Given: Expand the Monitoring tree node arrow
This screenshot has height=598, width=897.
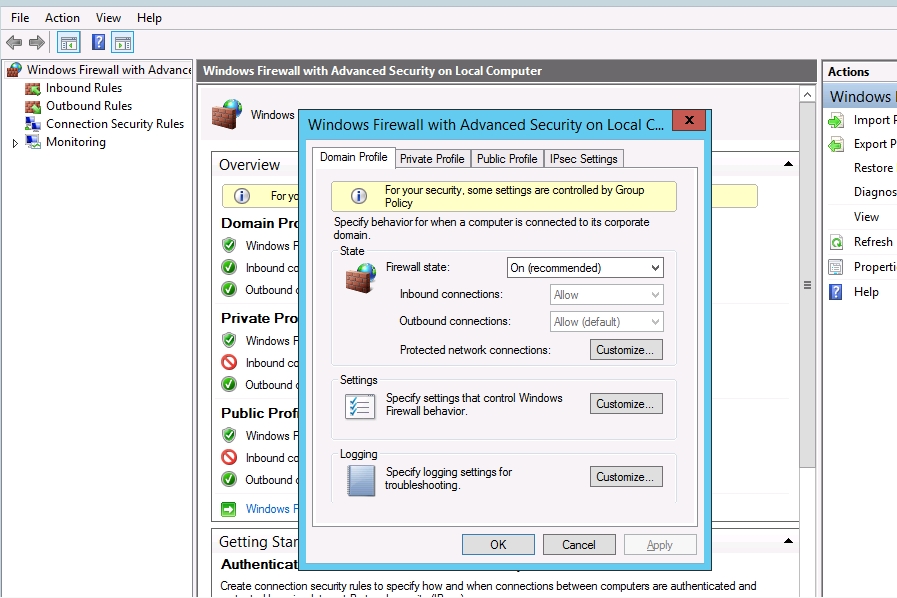Looking at the screenshot, I should coord(15,142).
